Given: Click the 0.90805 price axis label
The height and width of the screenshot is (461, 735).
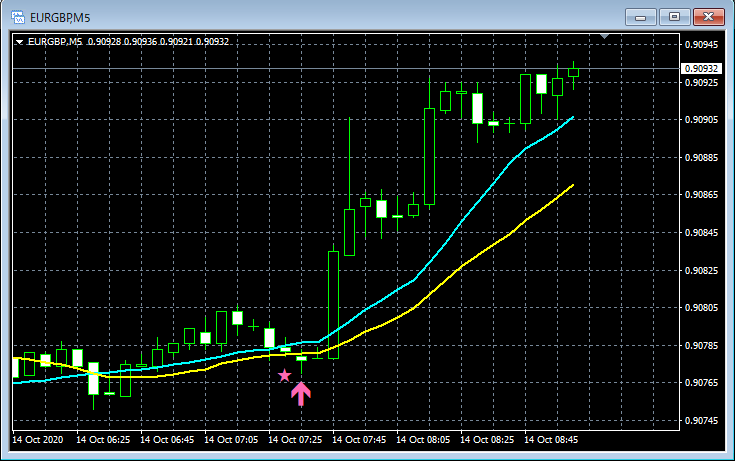Looking at the screenshot, I should [701, 308].
